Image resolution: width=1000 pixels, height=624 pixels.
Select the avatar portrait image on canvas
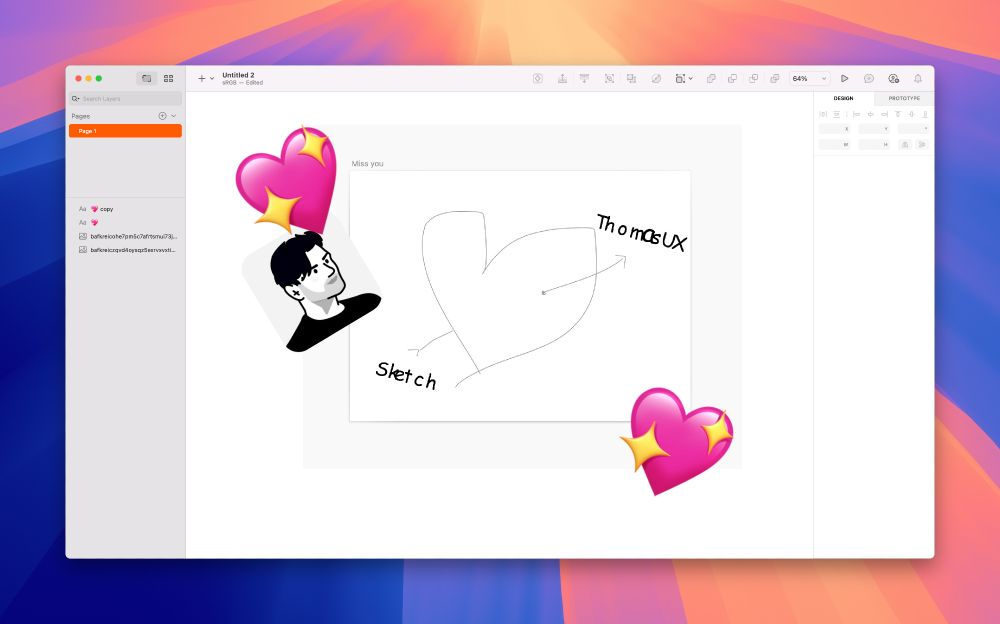[x=312, y=291]
